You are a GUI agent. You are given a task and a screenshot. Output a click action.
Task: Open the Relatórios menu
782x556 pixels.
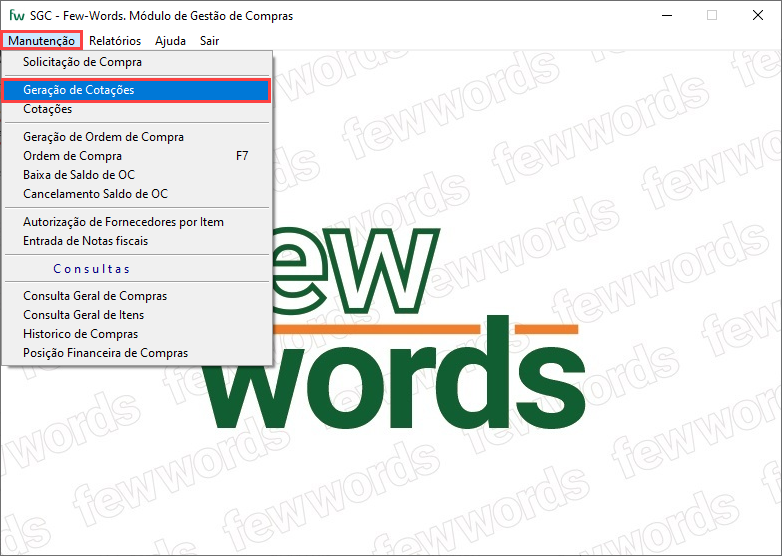pos(115,40)
